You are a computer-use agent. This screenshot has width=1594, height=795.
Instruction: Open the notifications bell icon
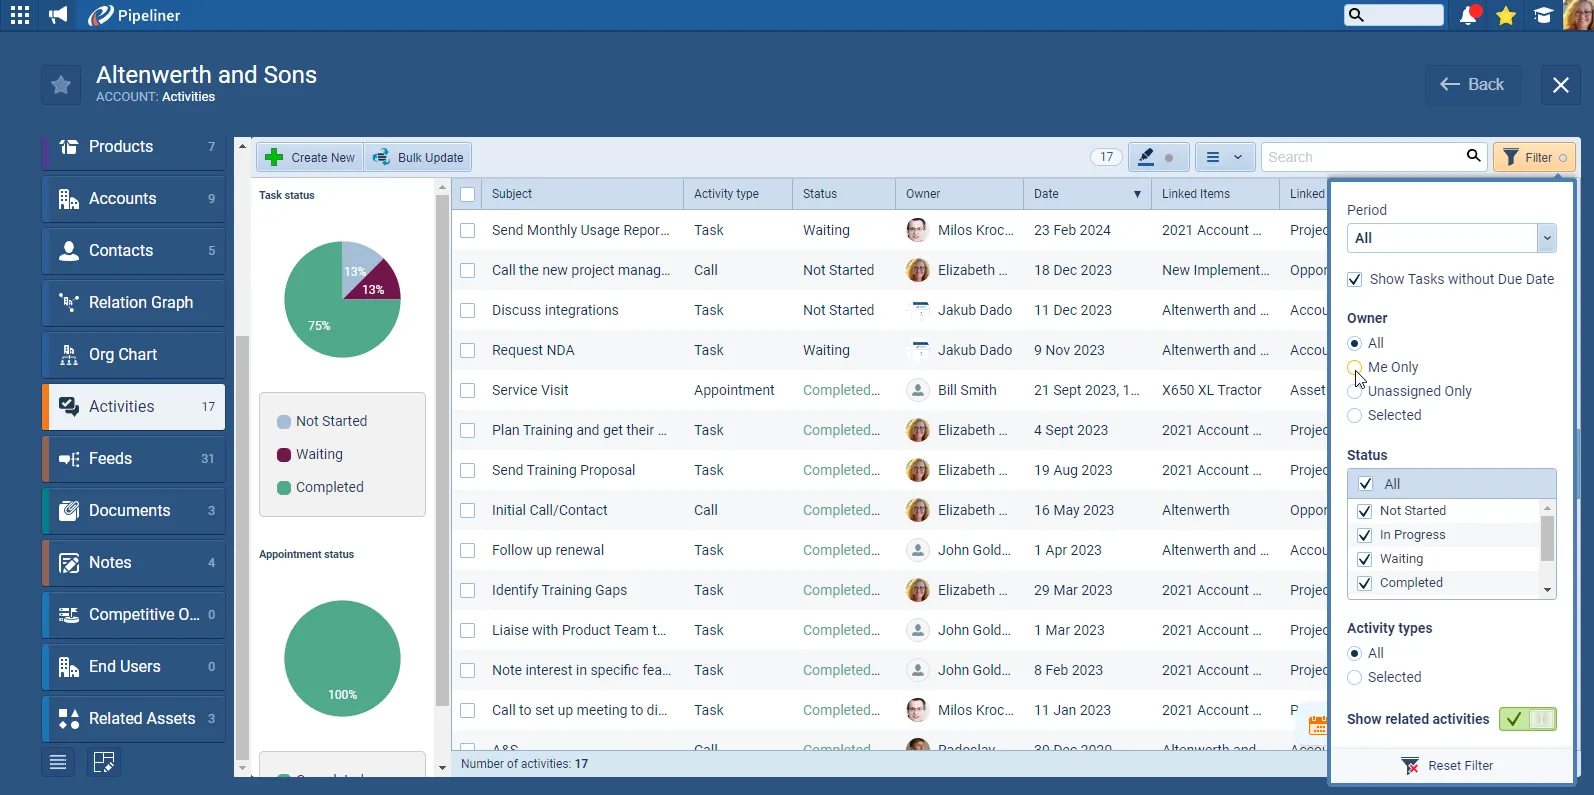1468,15
